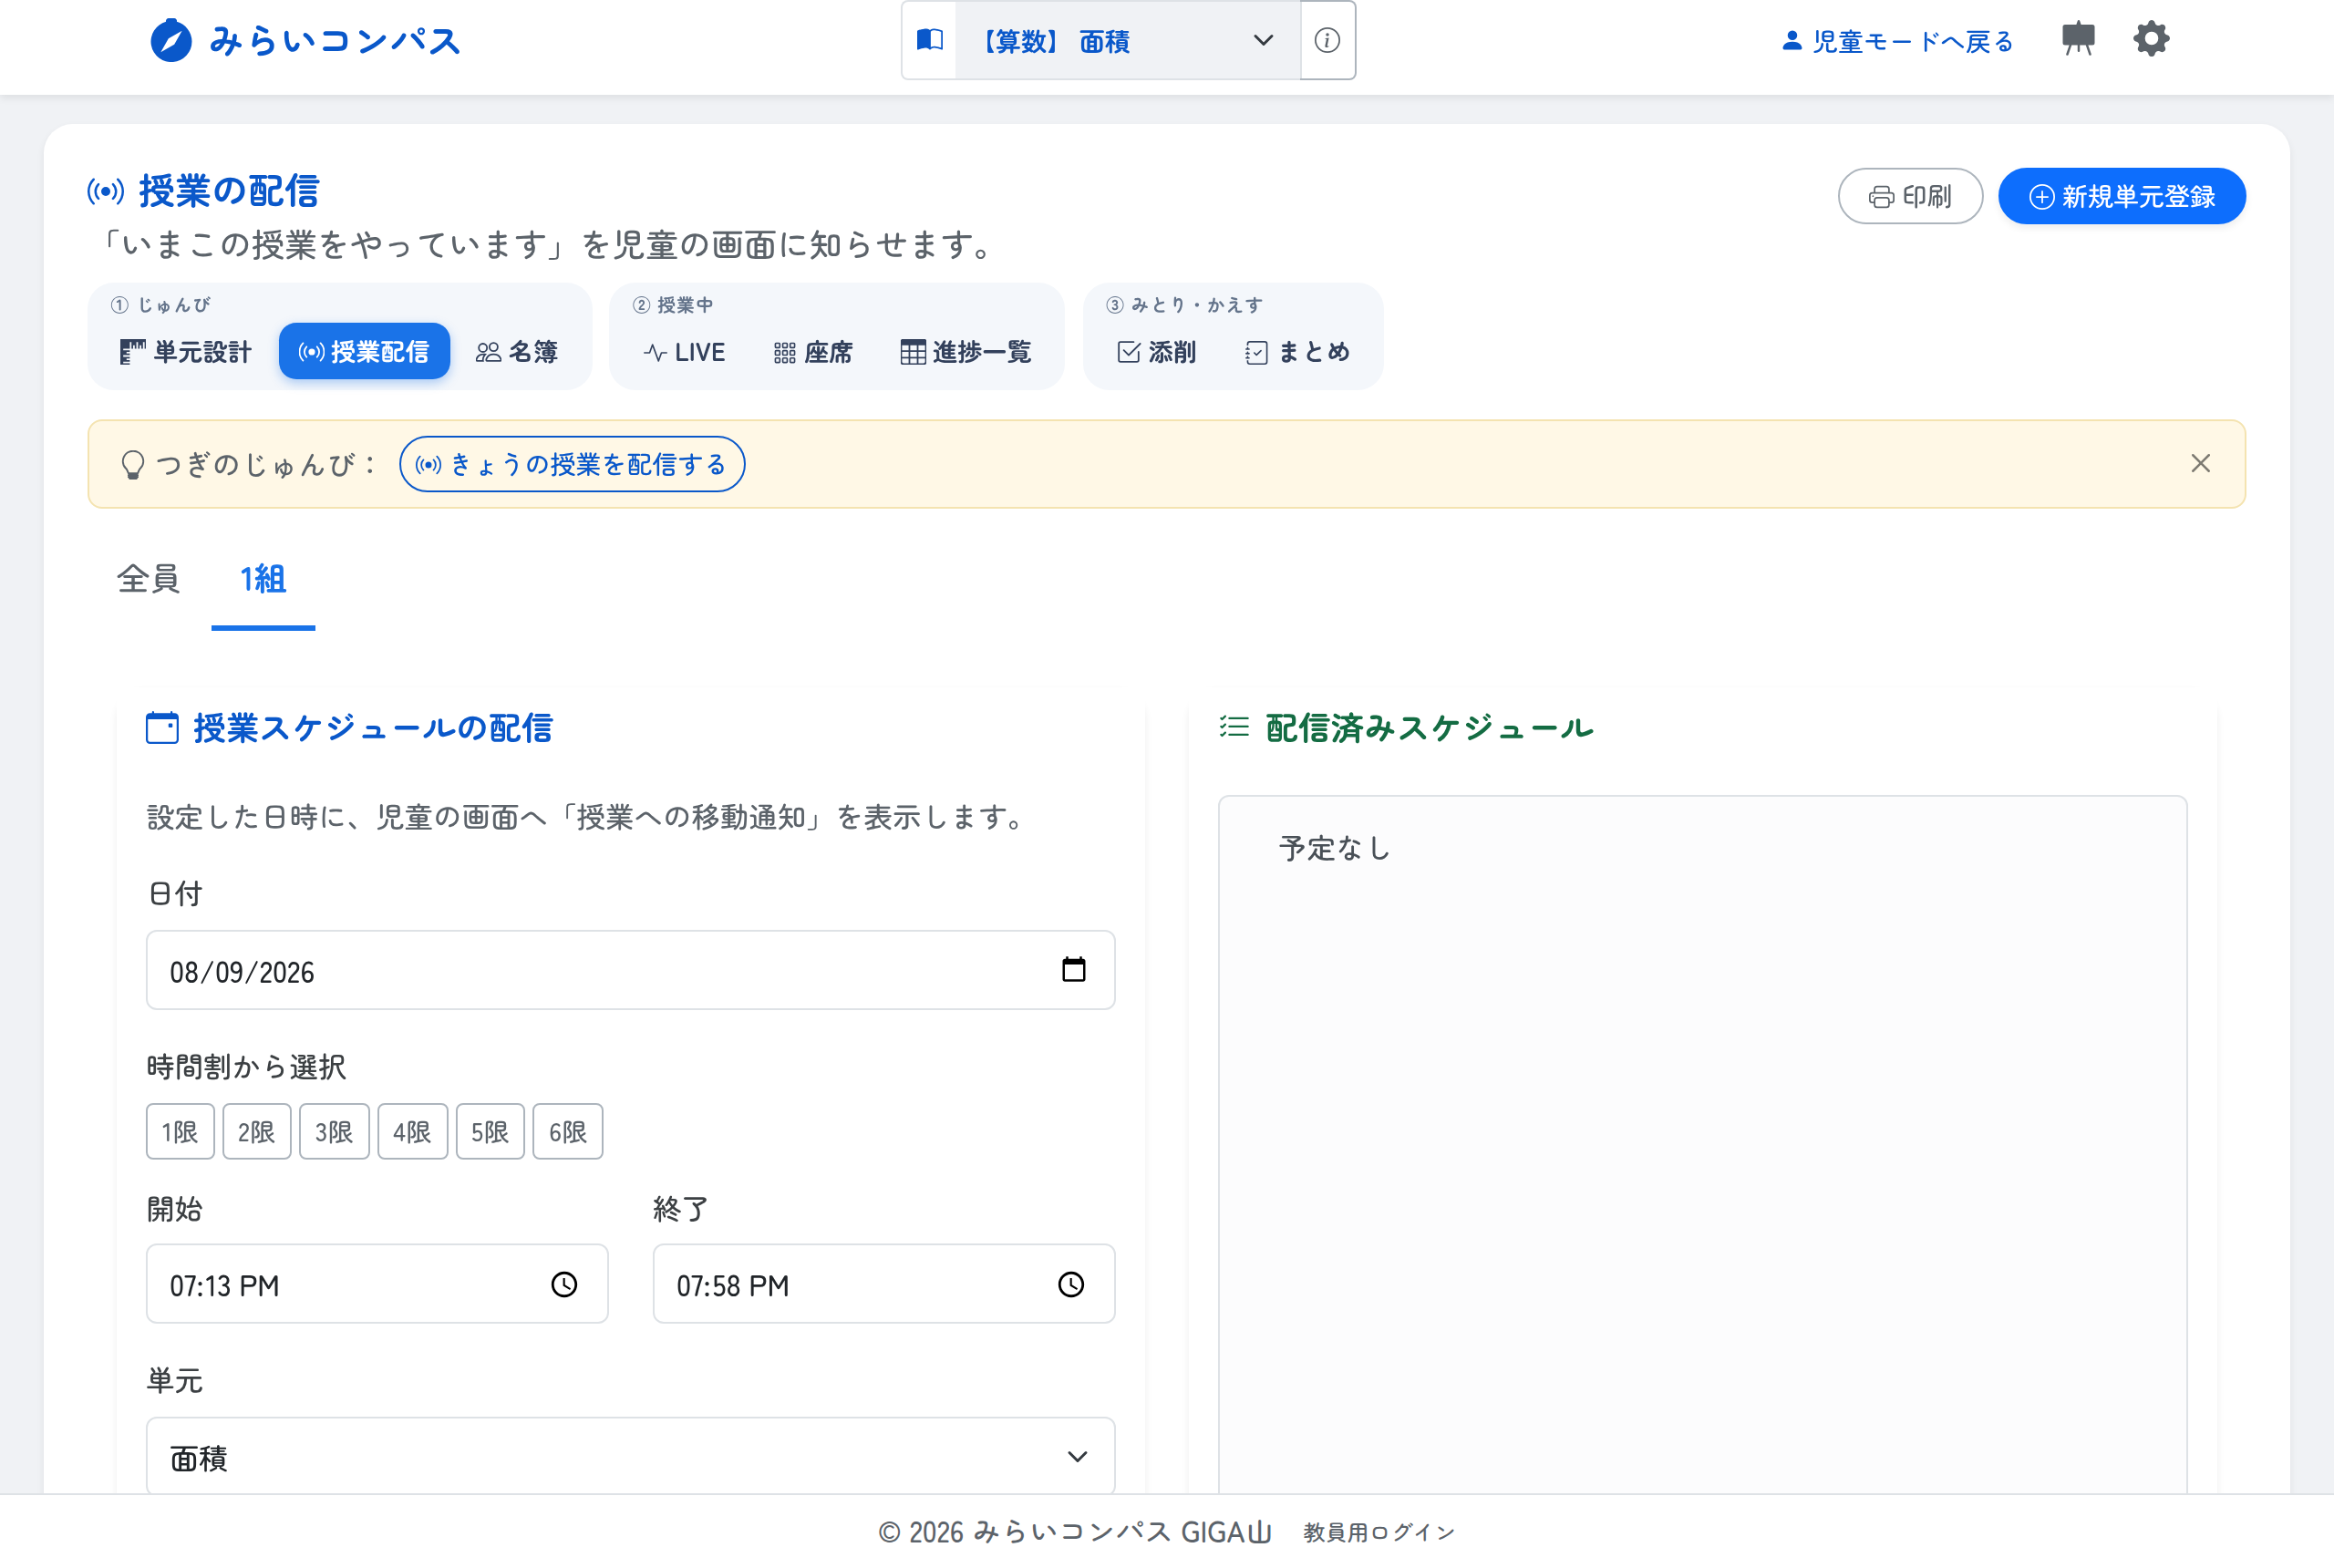Click the calendar icon in the date field
The height and width of the screenshot is (1568, 2334).
(x=1073, y=969)
